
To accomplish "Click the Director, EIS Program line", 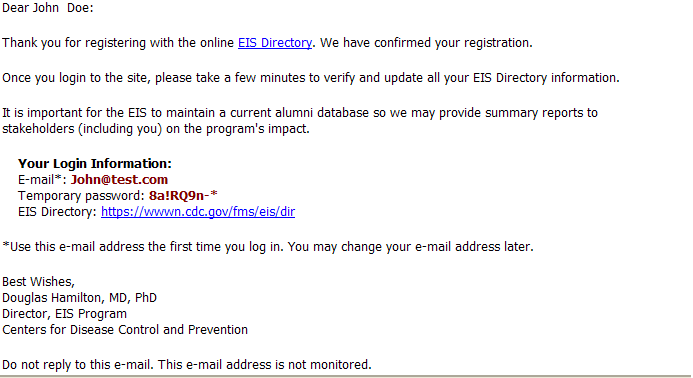I will tap(65, 314).
